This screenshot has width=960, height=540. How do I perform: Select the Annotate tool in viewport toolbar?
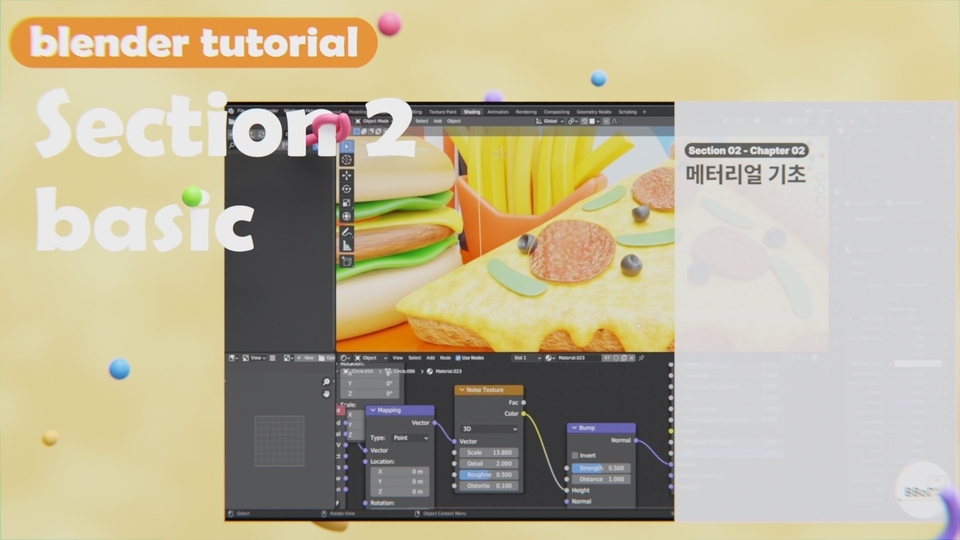347,233
